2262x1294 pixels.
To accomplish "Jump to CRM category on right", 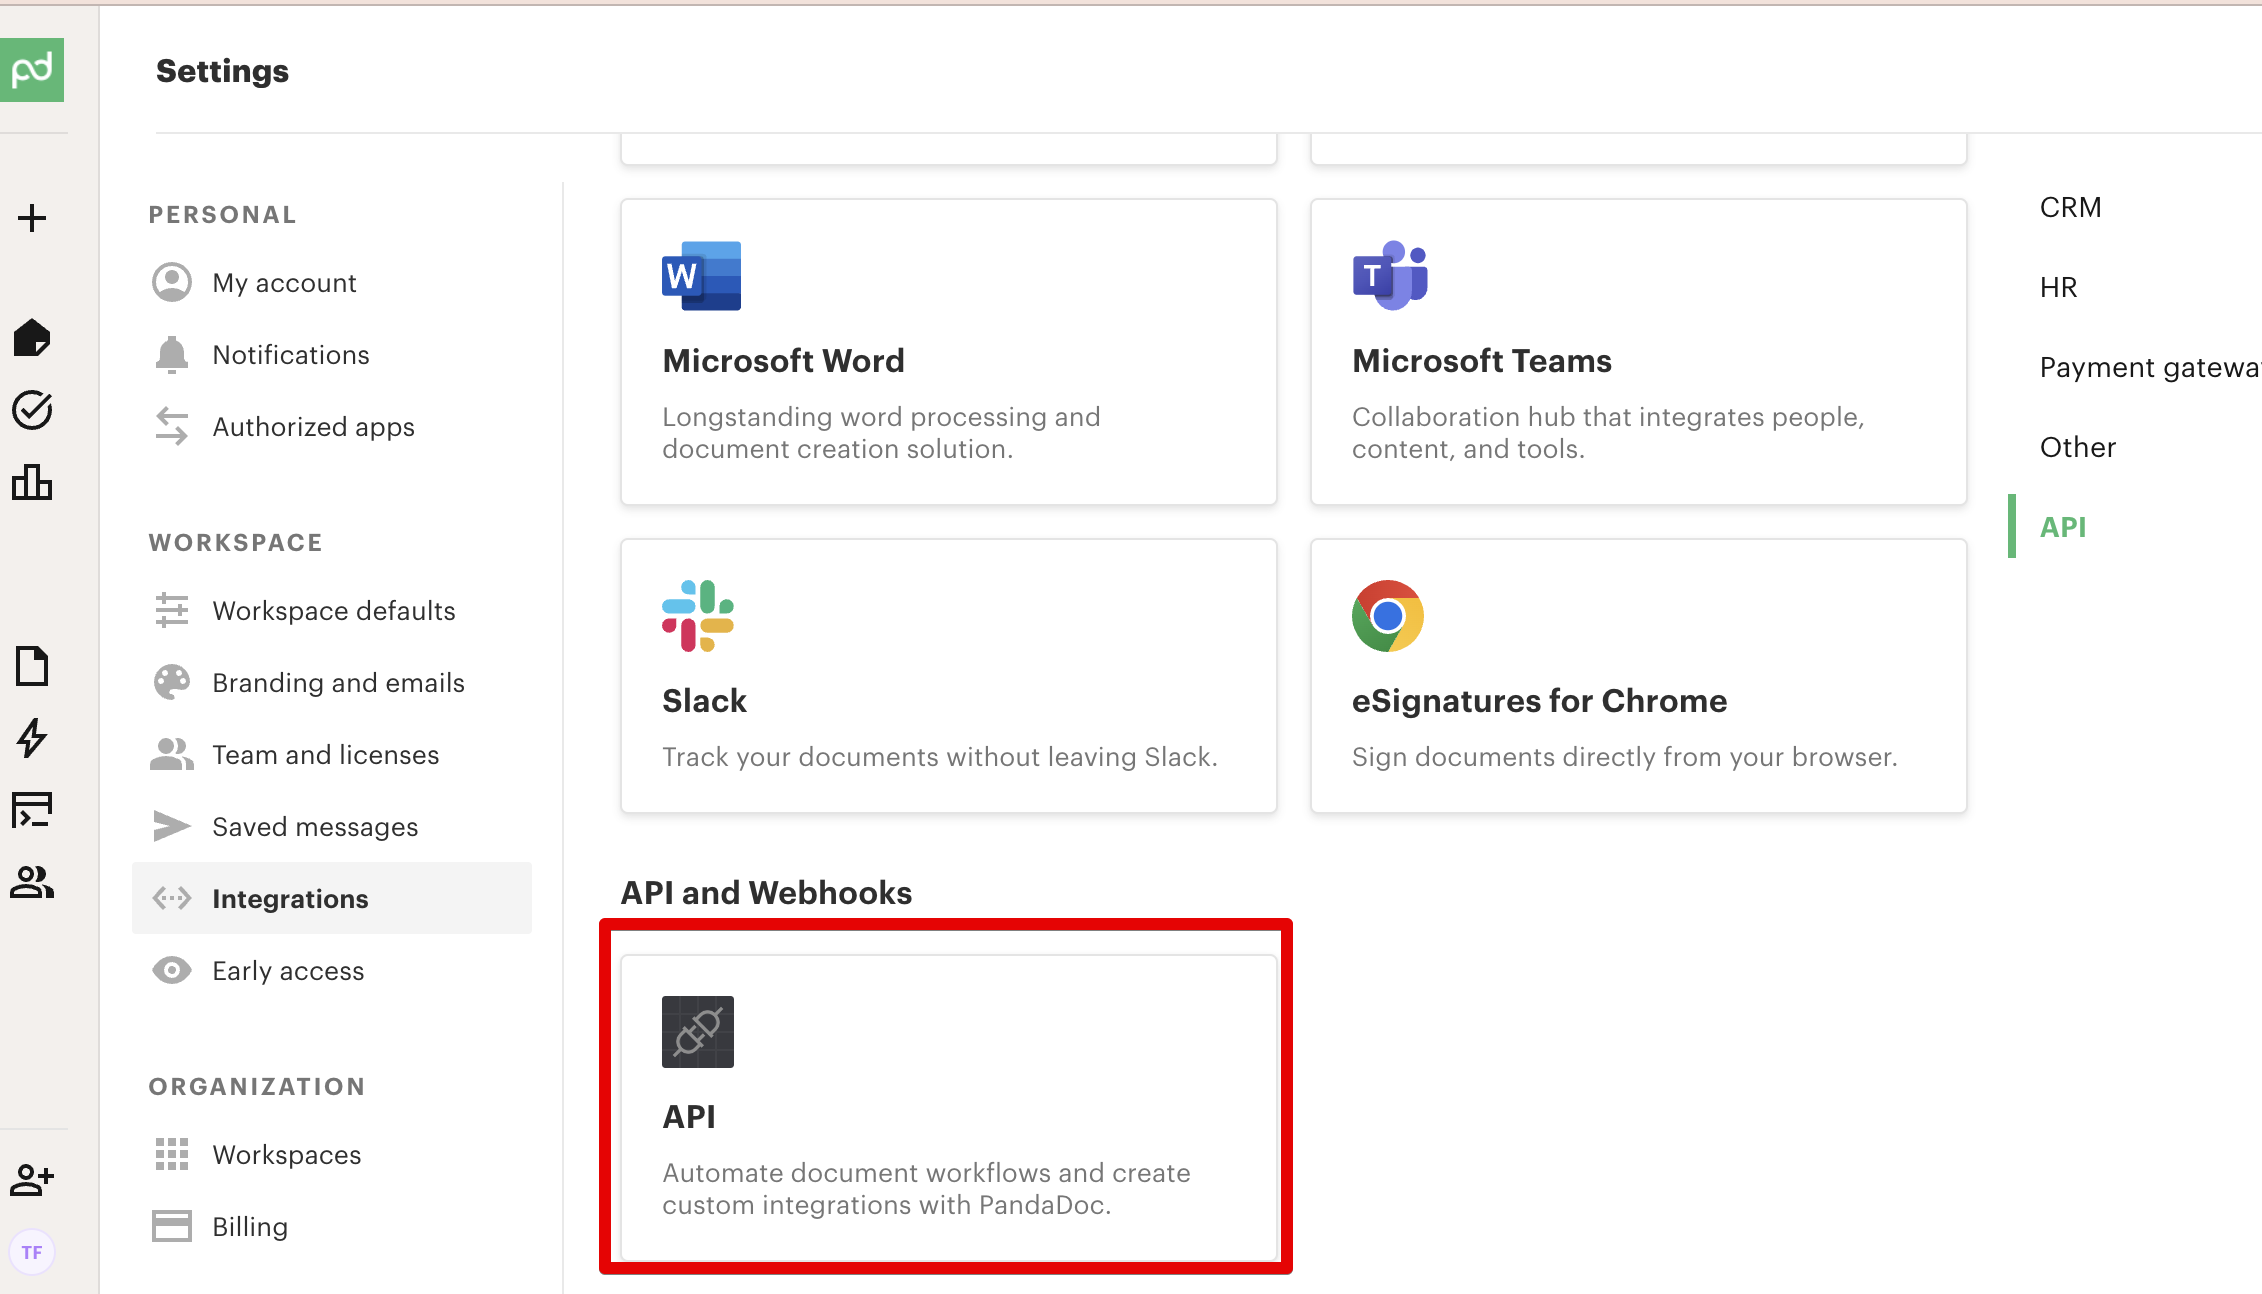I will click(x=2070, y=207).
